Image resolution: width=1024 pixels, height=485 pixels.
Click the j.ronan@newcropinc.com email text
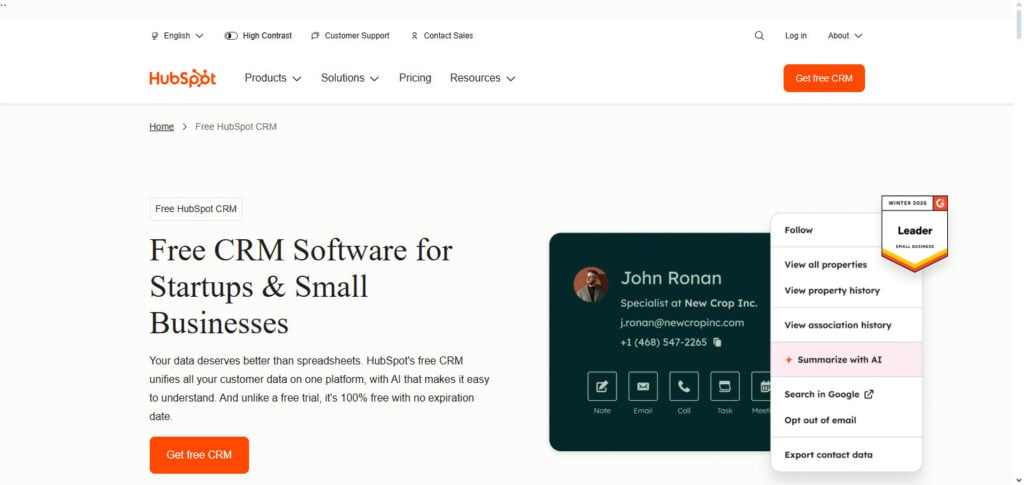pos(682,322)
